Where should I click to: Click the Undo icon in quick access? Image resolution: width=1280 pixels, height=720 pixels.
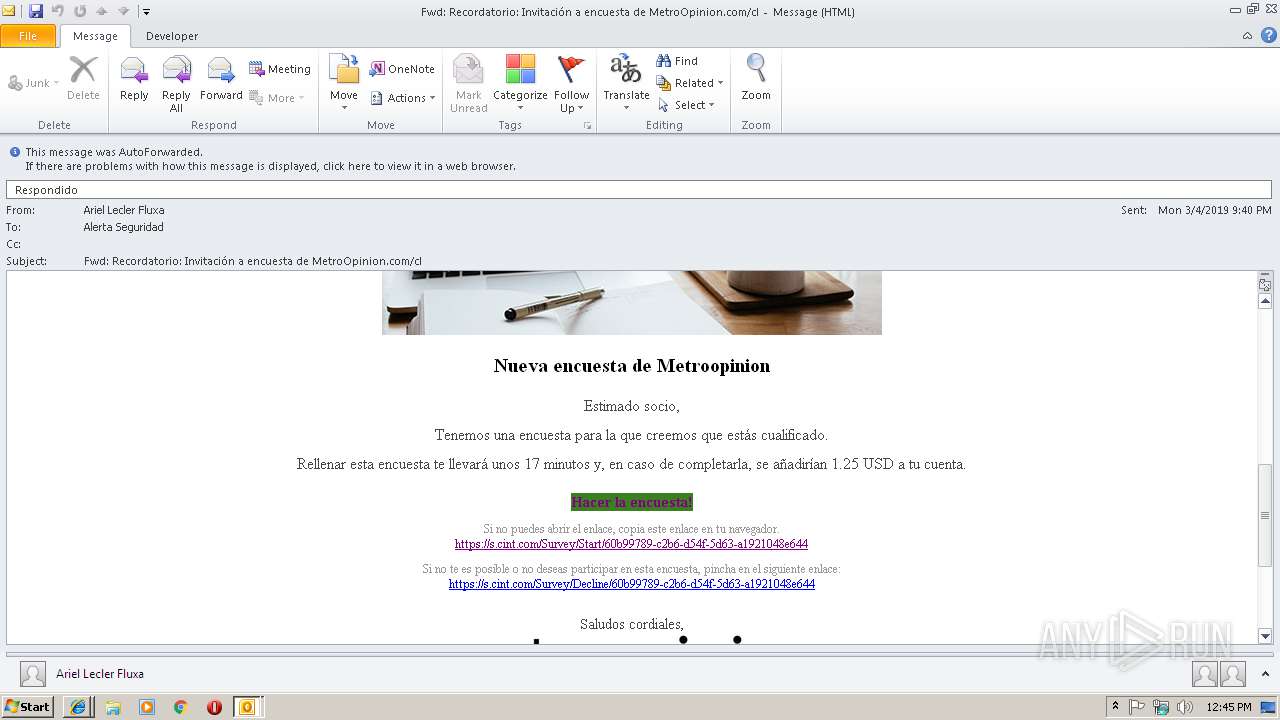pyautogui.click(x=58, y=11)
